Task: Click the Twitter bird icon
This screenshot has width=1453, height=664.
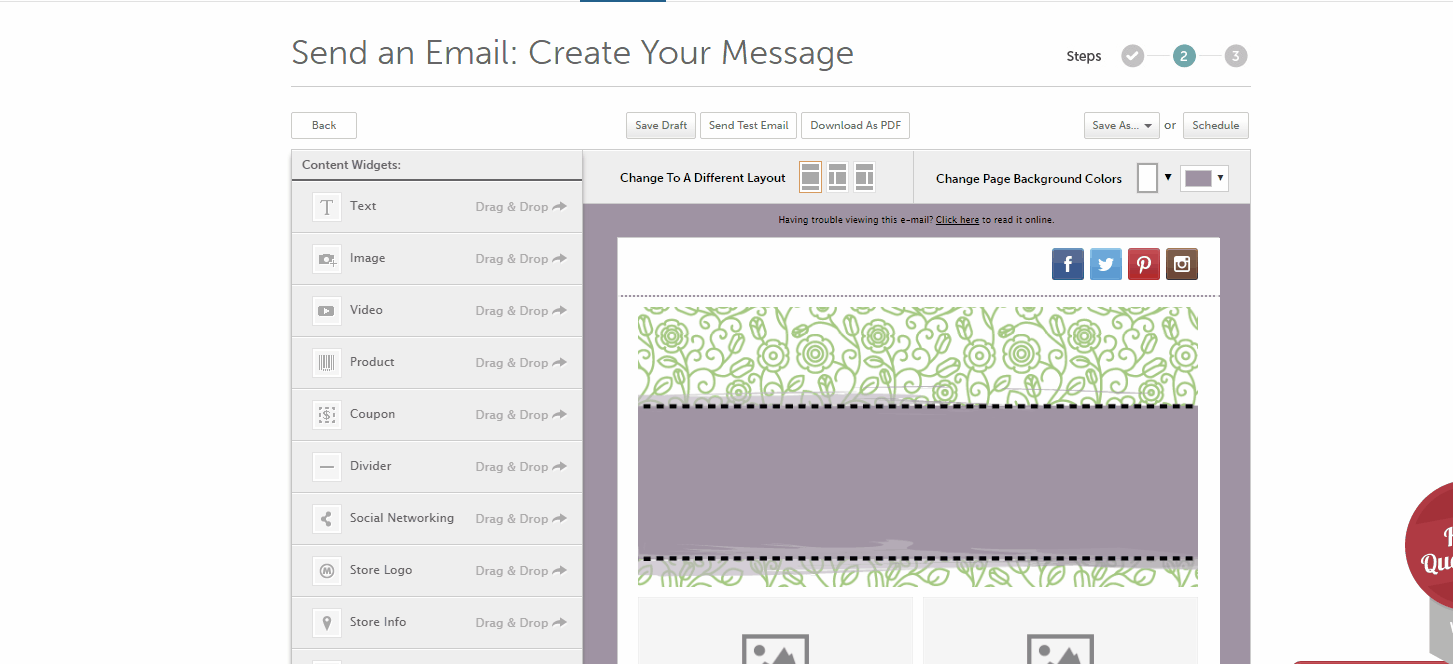Action: 1105,264
